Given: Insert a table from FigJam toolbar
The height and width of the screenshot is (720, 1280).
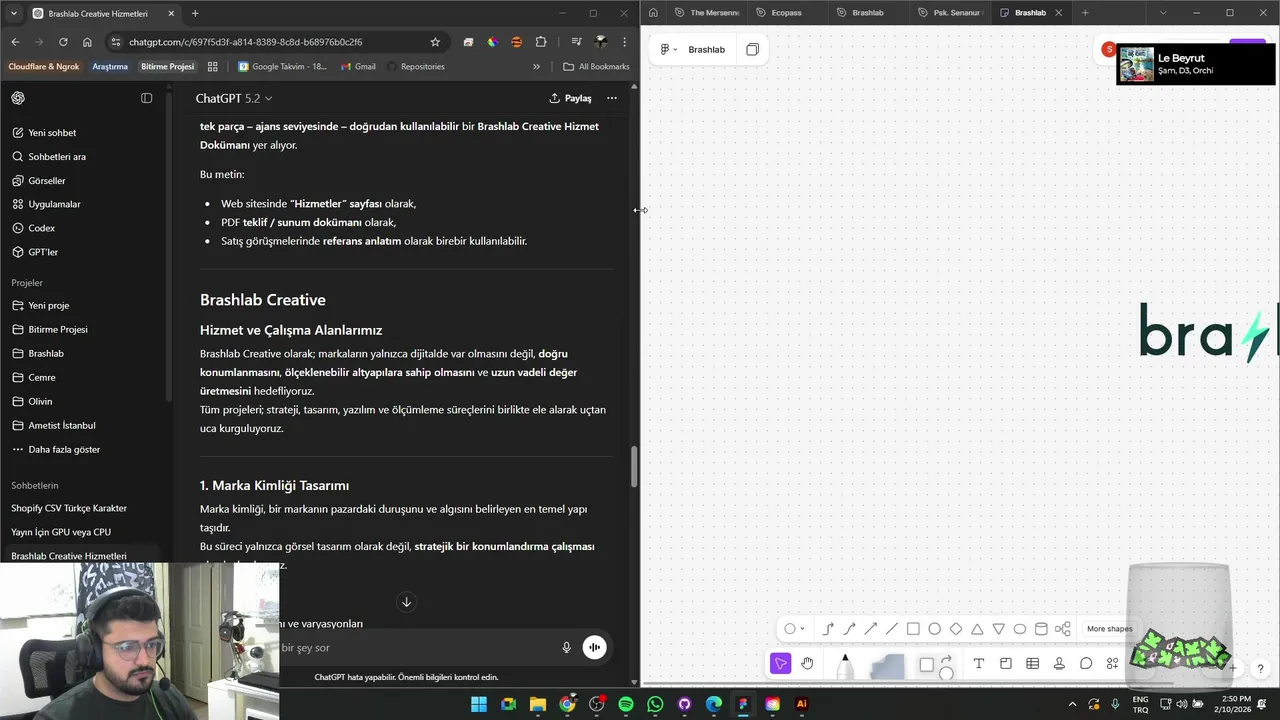Looking at the screenshot, I should point(1032,664).
